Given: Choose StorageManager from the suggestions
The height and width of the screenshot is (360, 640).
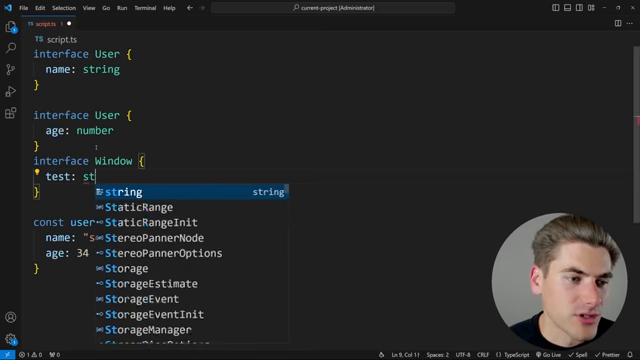Looking at the screenshot, I should tap(192, 330).
